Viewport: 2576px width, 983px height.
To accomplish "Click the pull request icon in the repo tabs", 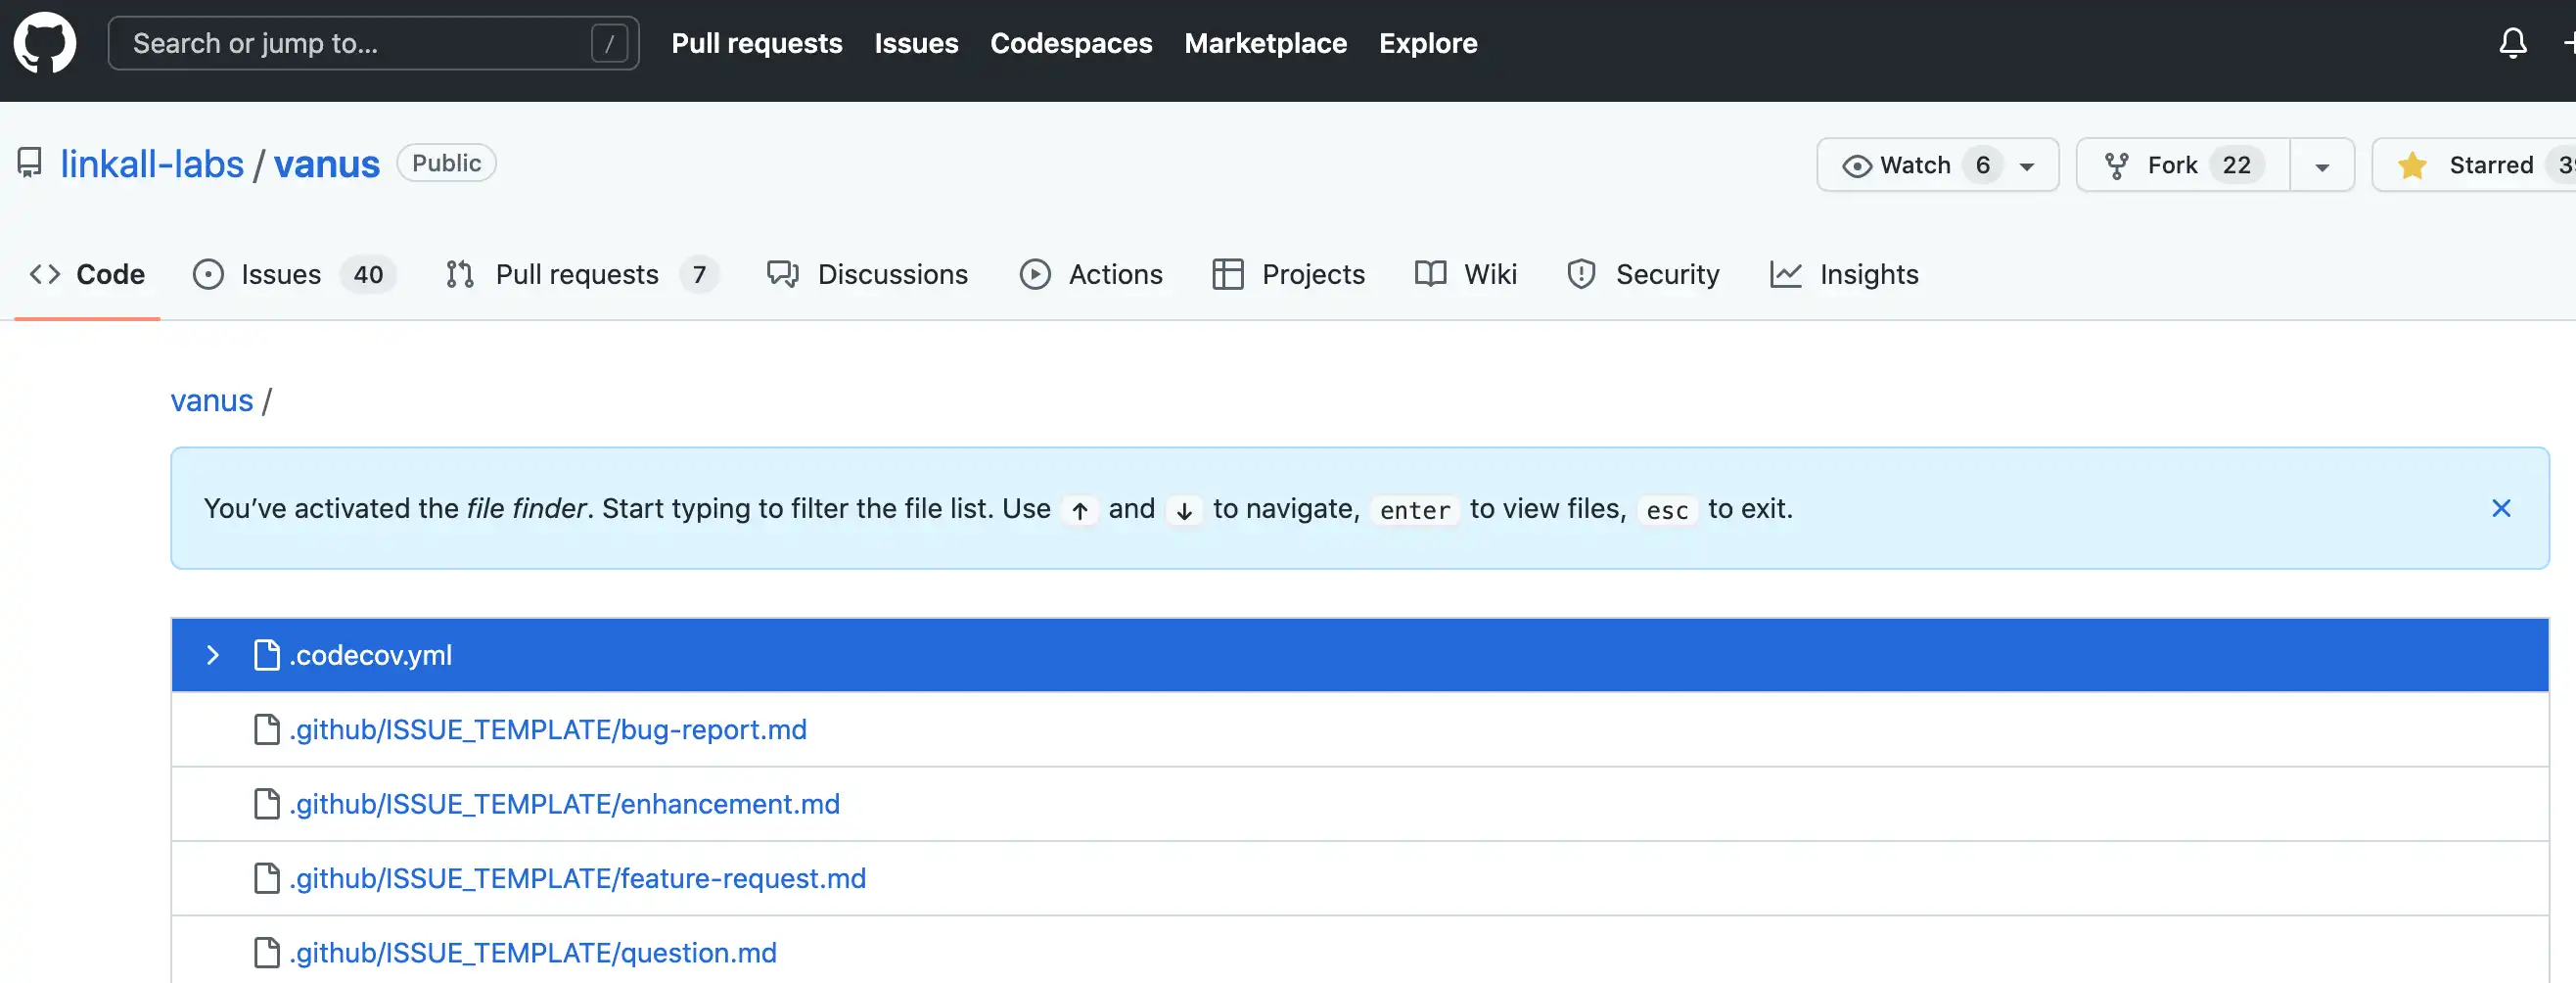I will click(460, 274).
